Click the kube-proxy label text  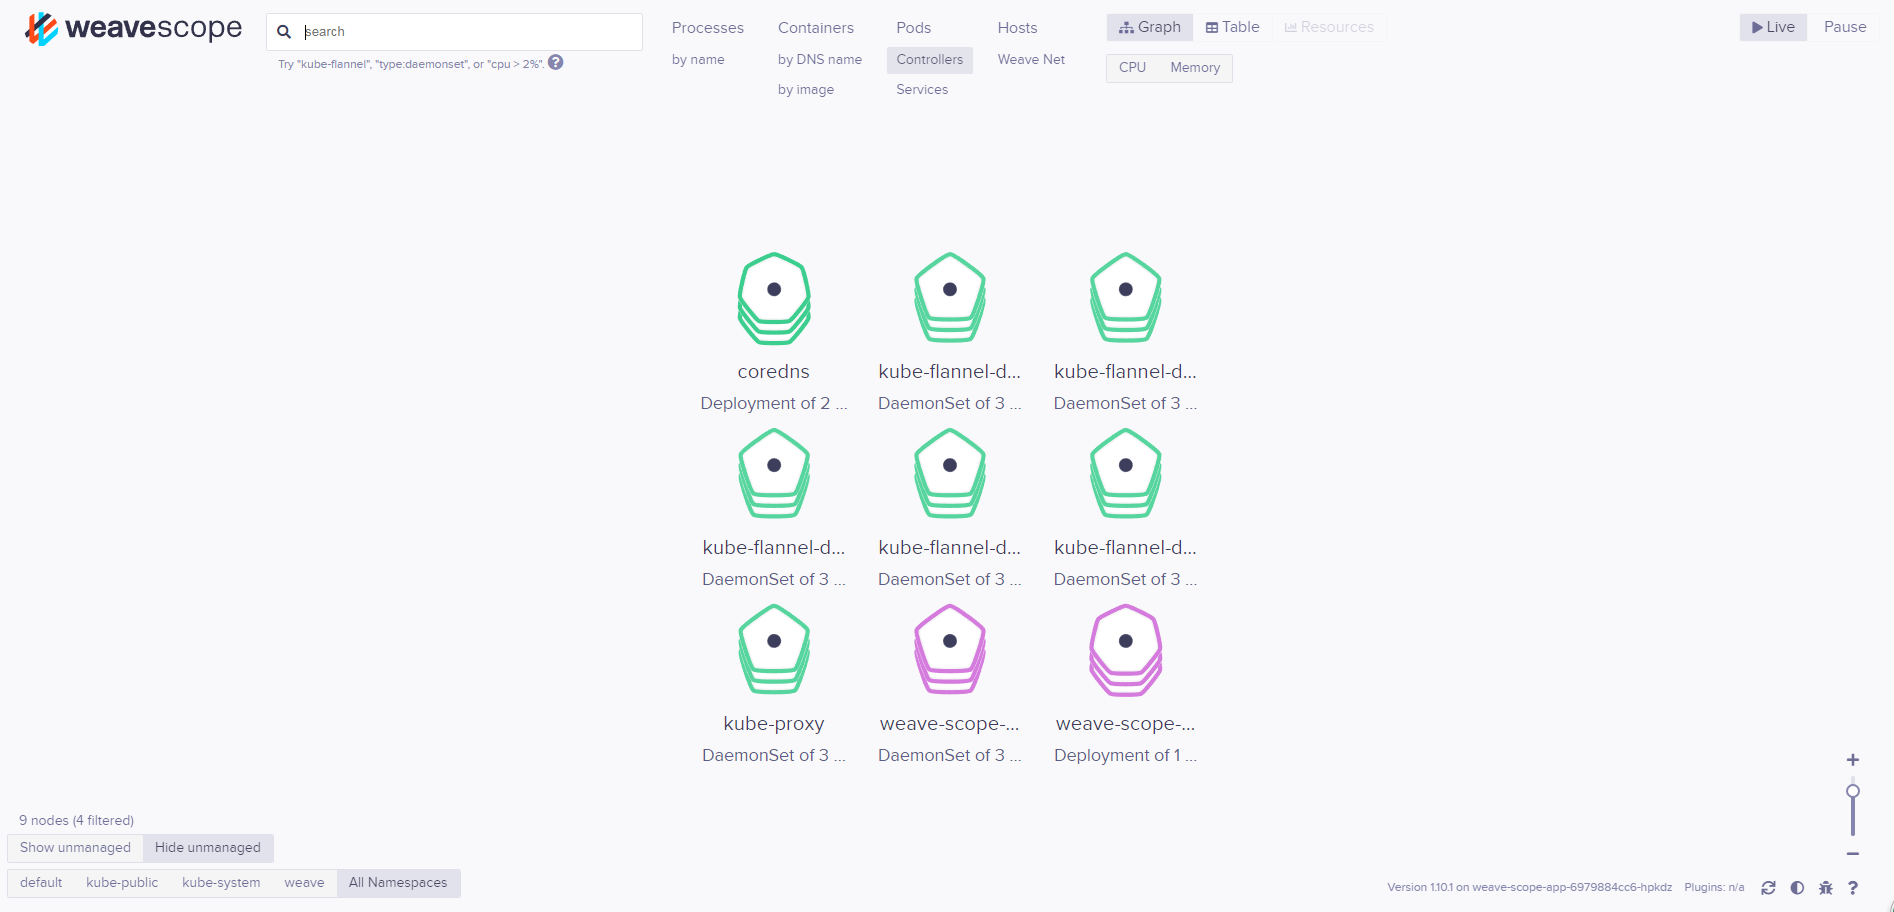(774, 724)
